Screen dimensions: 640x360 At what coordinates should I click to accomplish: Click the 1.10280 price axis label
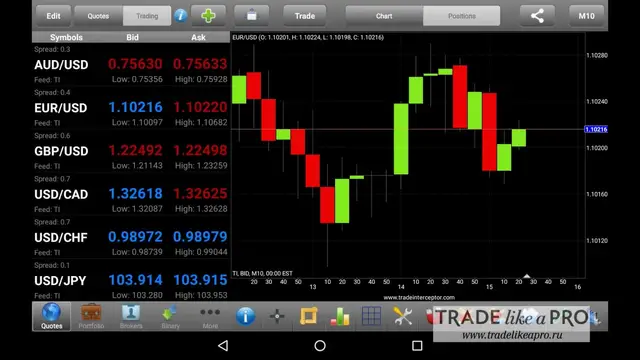pos(597,55)
